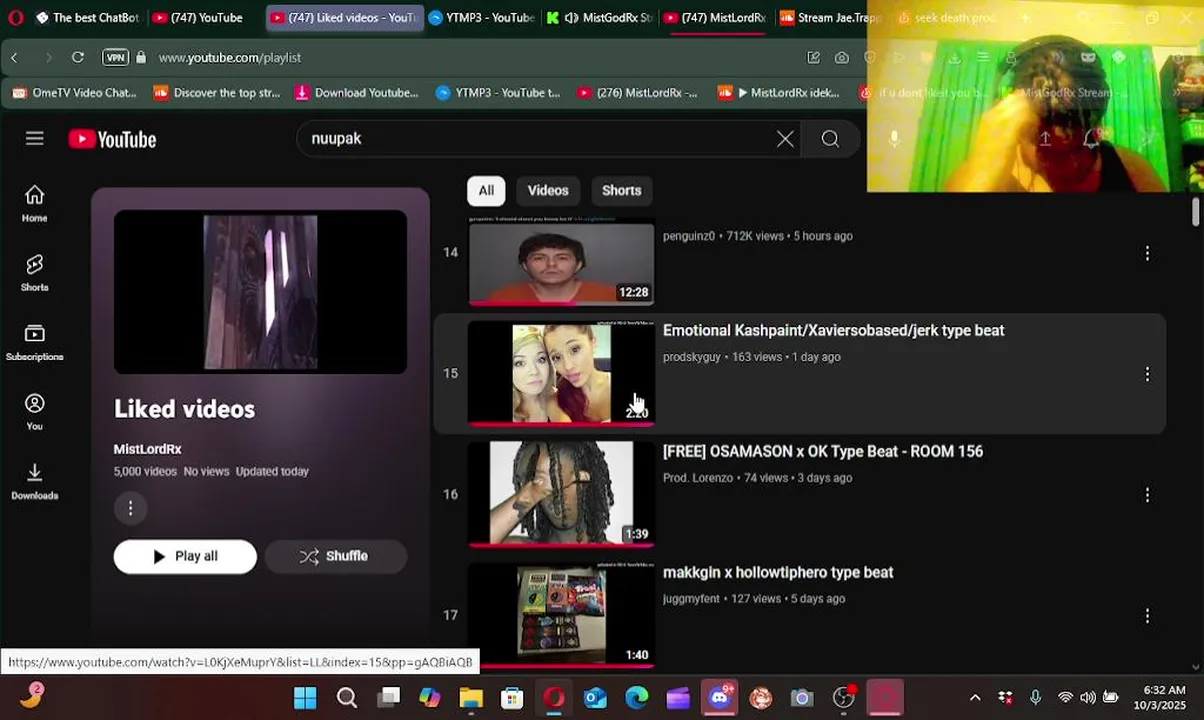This screenshot has width=1204, height=720.
Task: Open the penguinz0 12:28 video thumbnail
Action: click(561, 262)
